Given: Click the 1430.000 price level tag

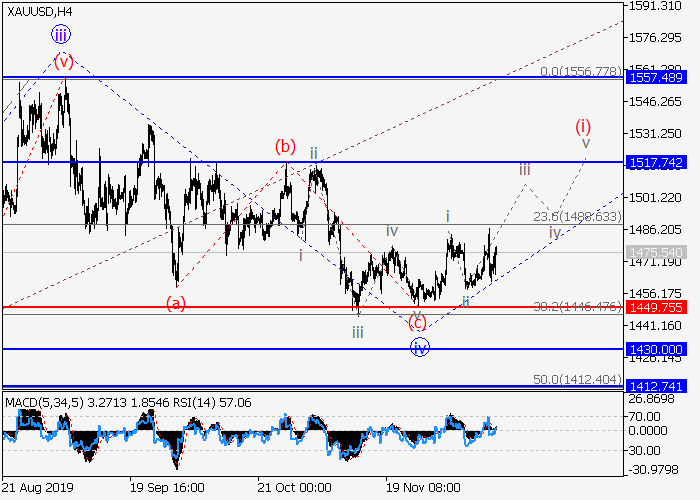Looking at the screenshot, I should tap(654, 350).
